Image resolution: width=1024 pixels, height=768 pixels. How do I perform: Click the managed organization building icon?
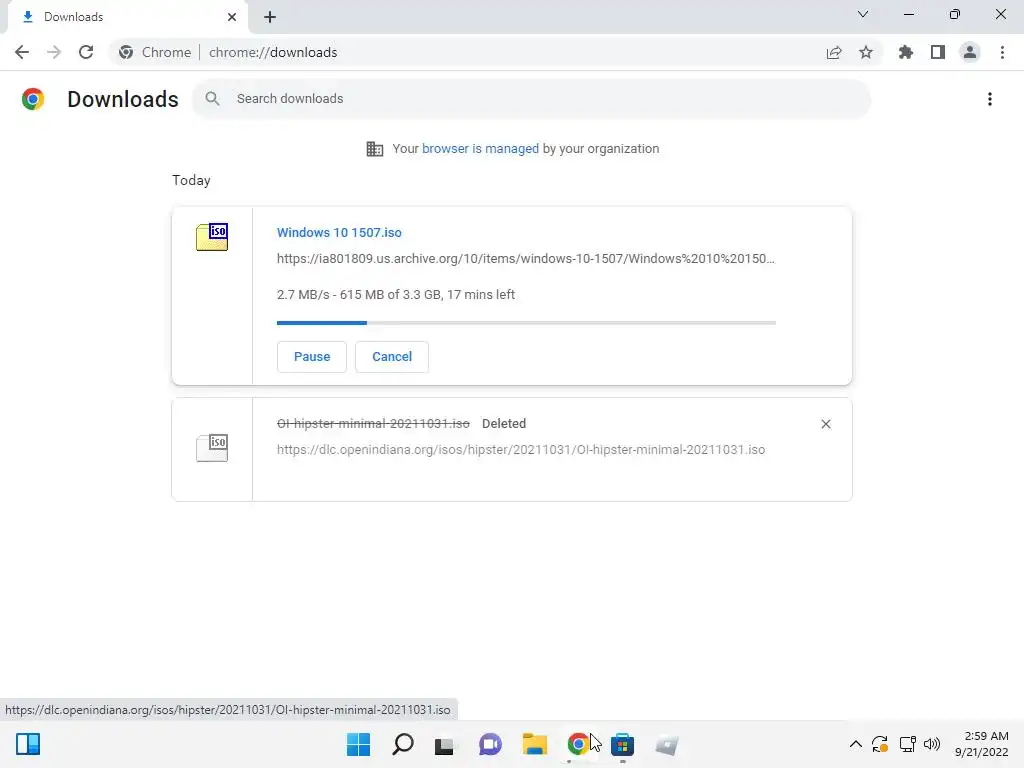(x=375, y=149)
